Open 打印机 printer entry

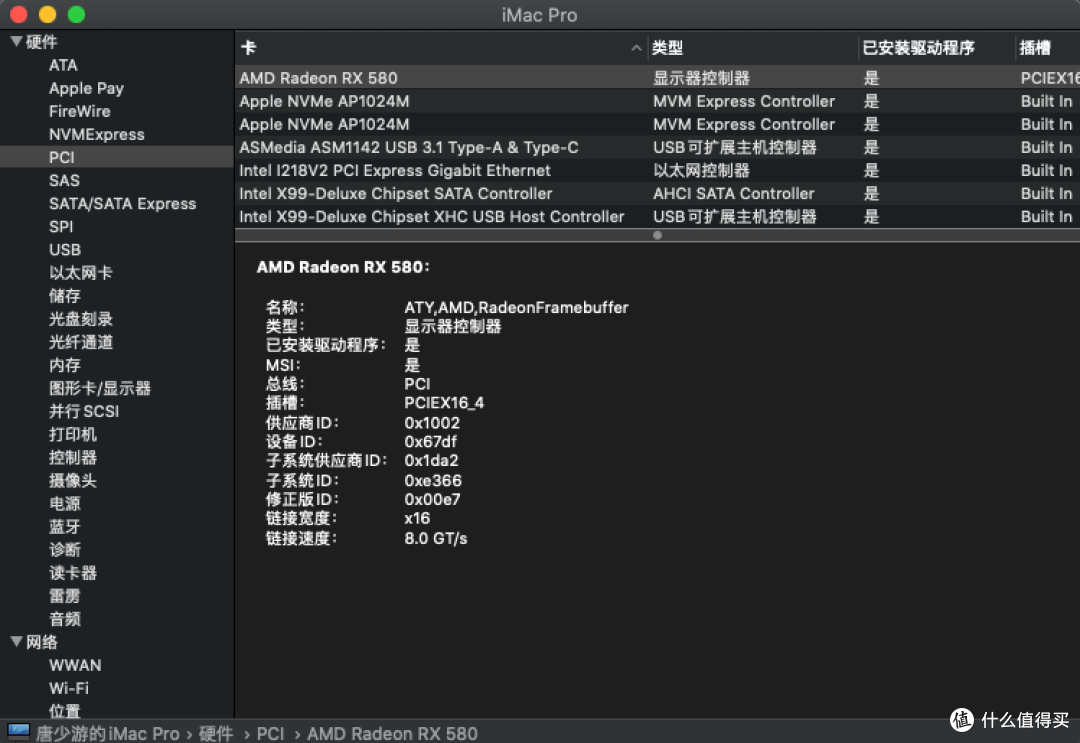tap(73, 435)
